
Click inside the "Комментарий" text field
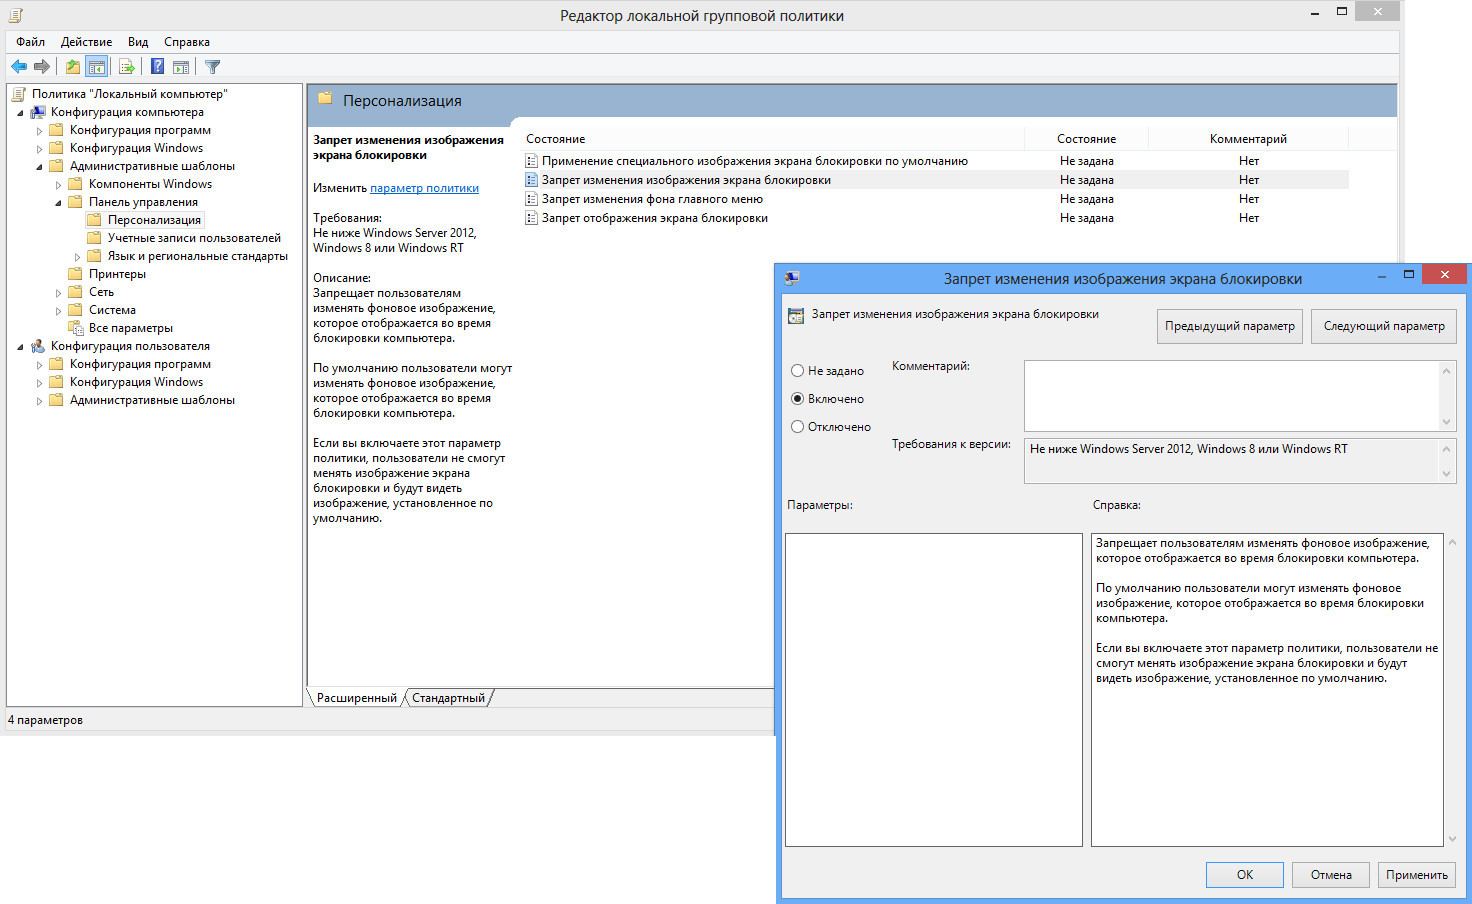click(1230, 396)
